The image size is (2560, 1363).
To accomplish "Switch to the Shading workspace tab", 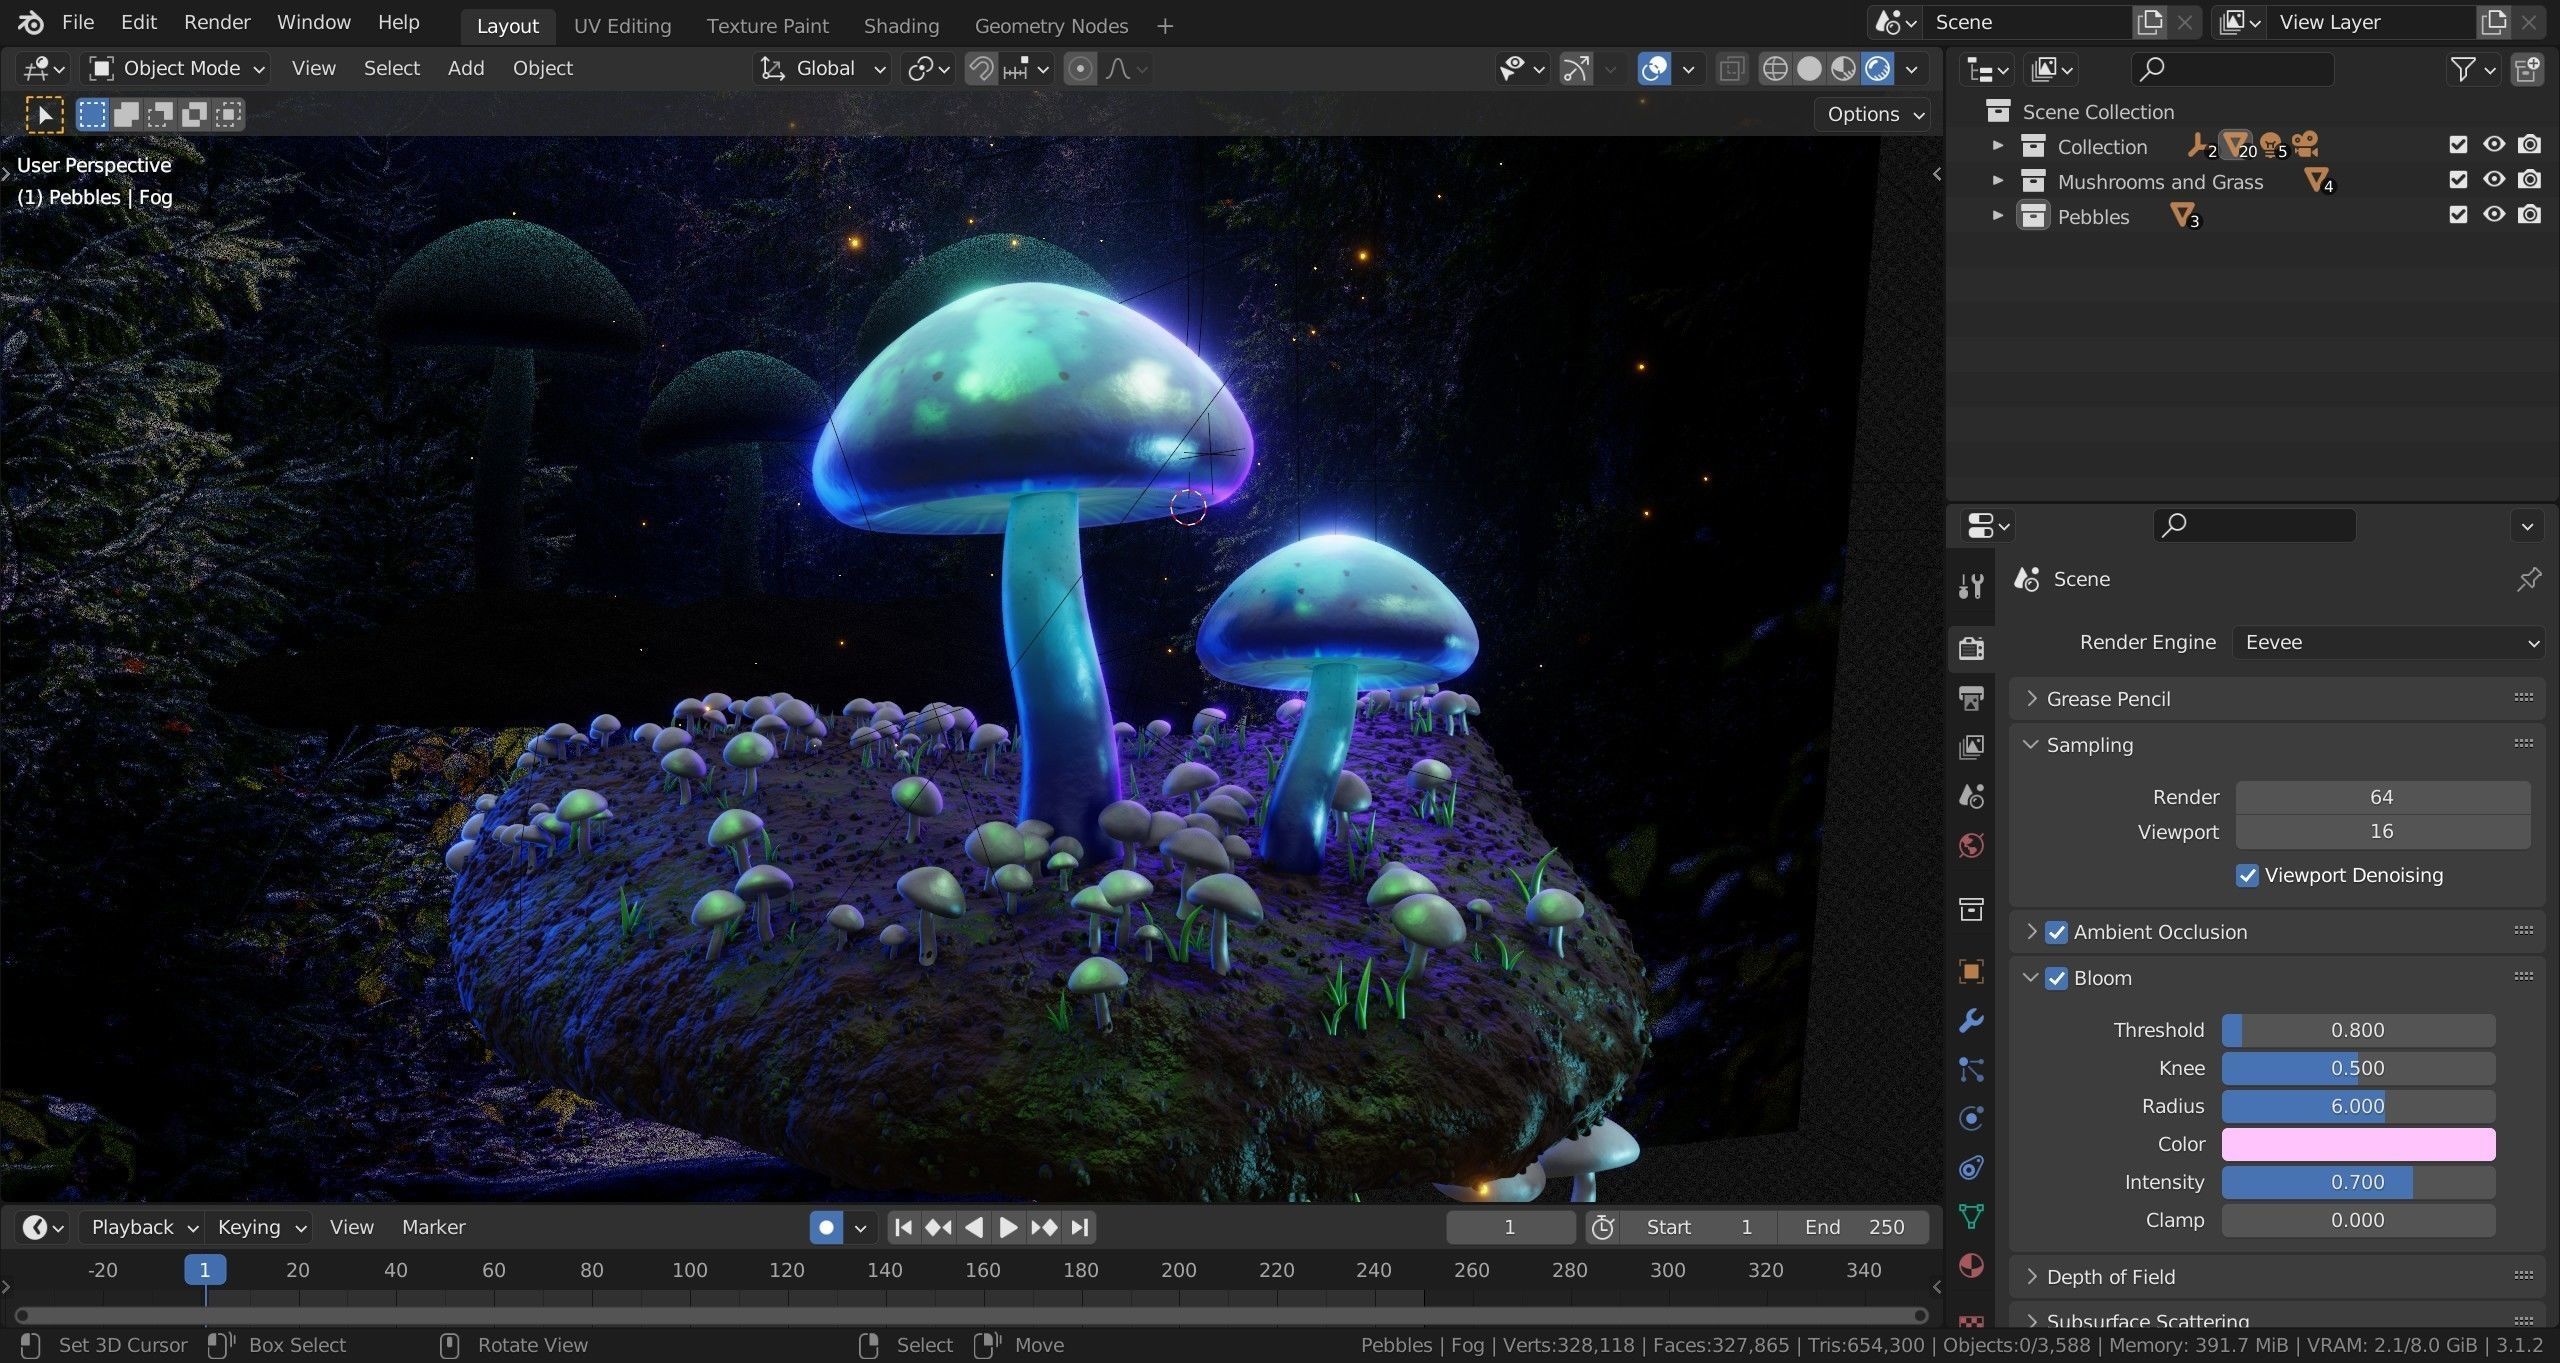I will (x=901, y=26).
